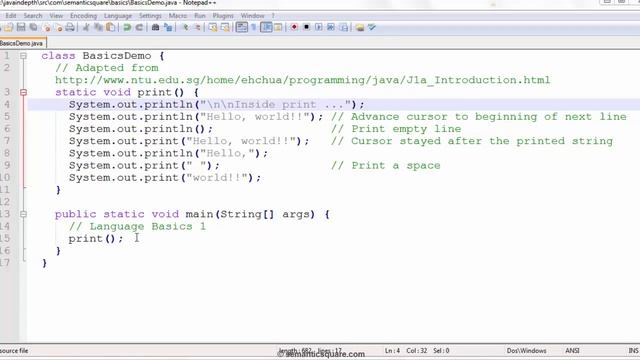Open the Plugins menu
The height and width of the screenshot is (360, 640).
click(x=223, y=16)
